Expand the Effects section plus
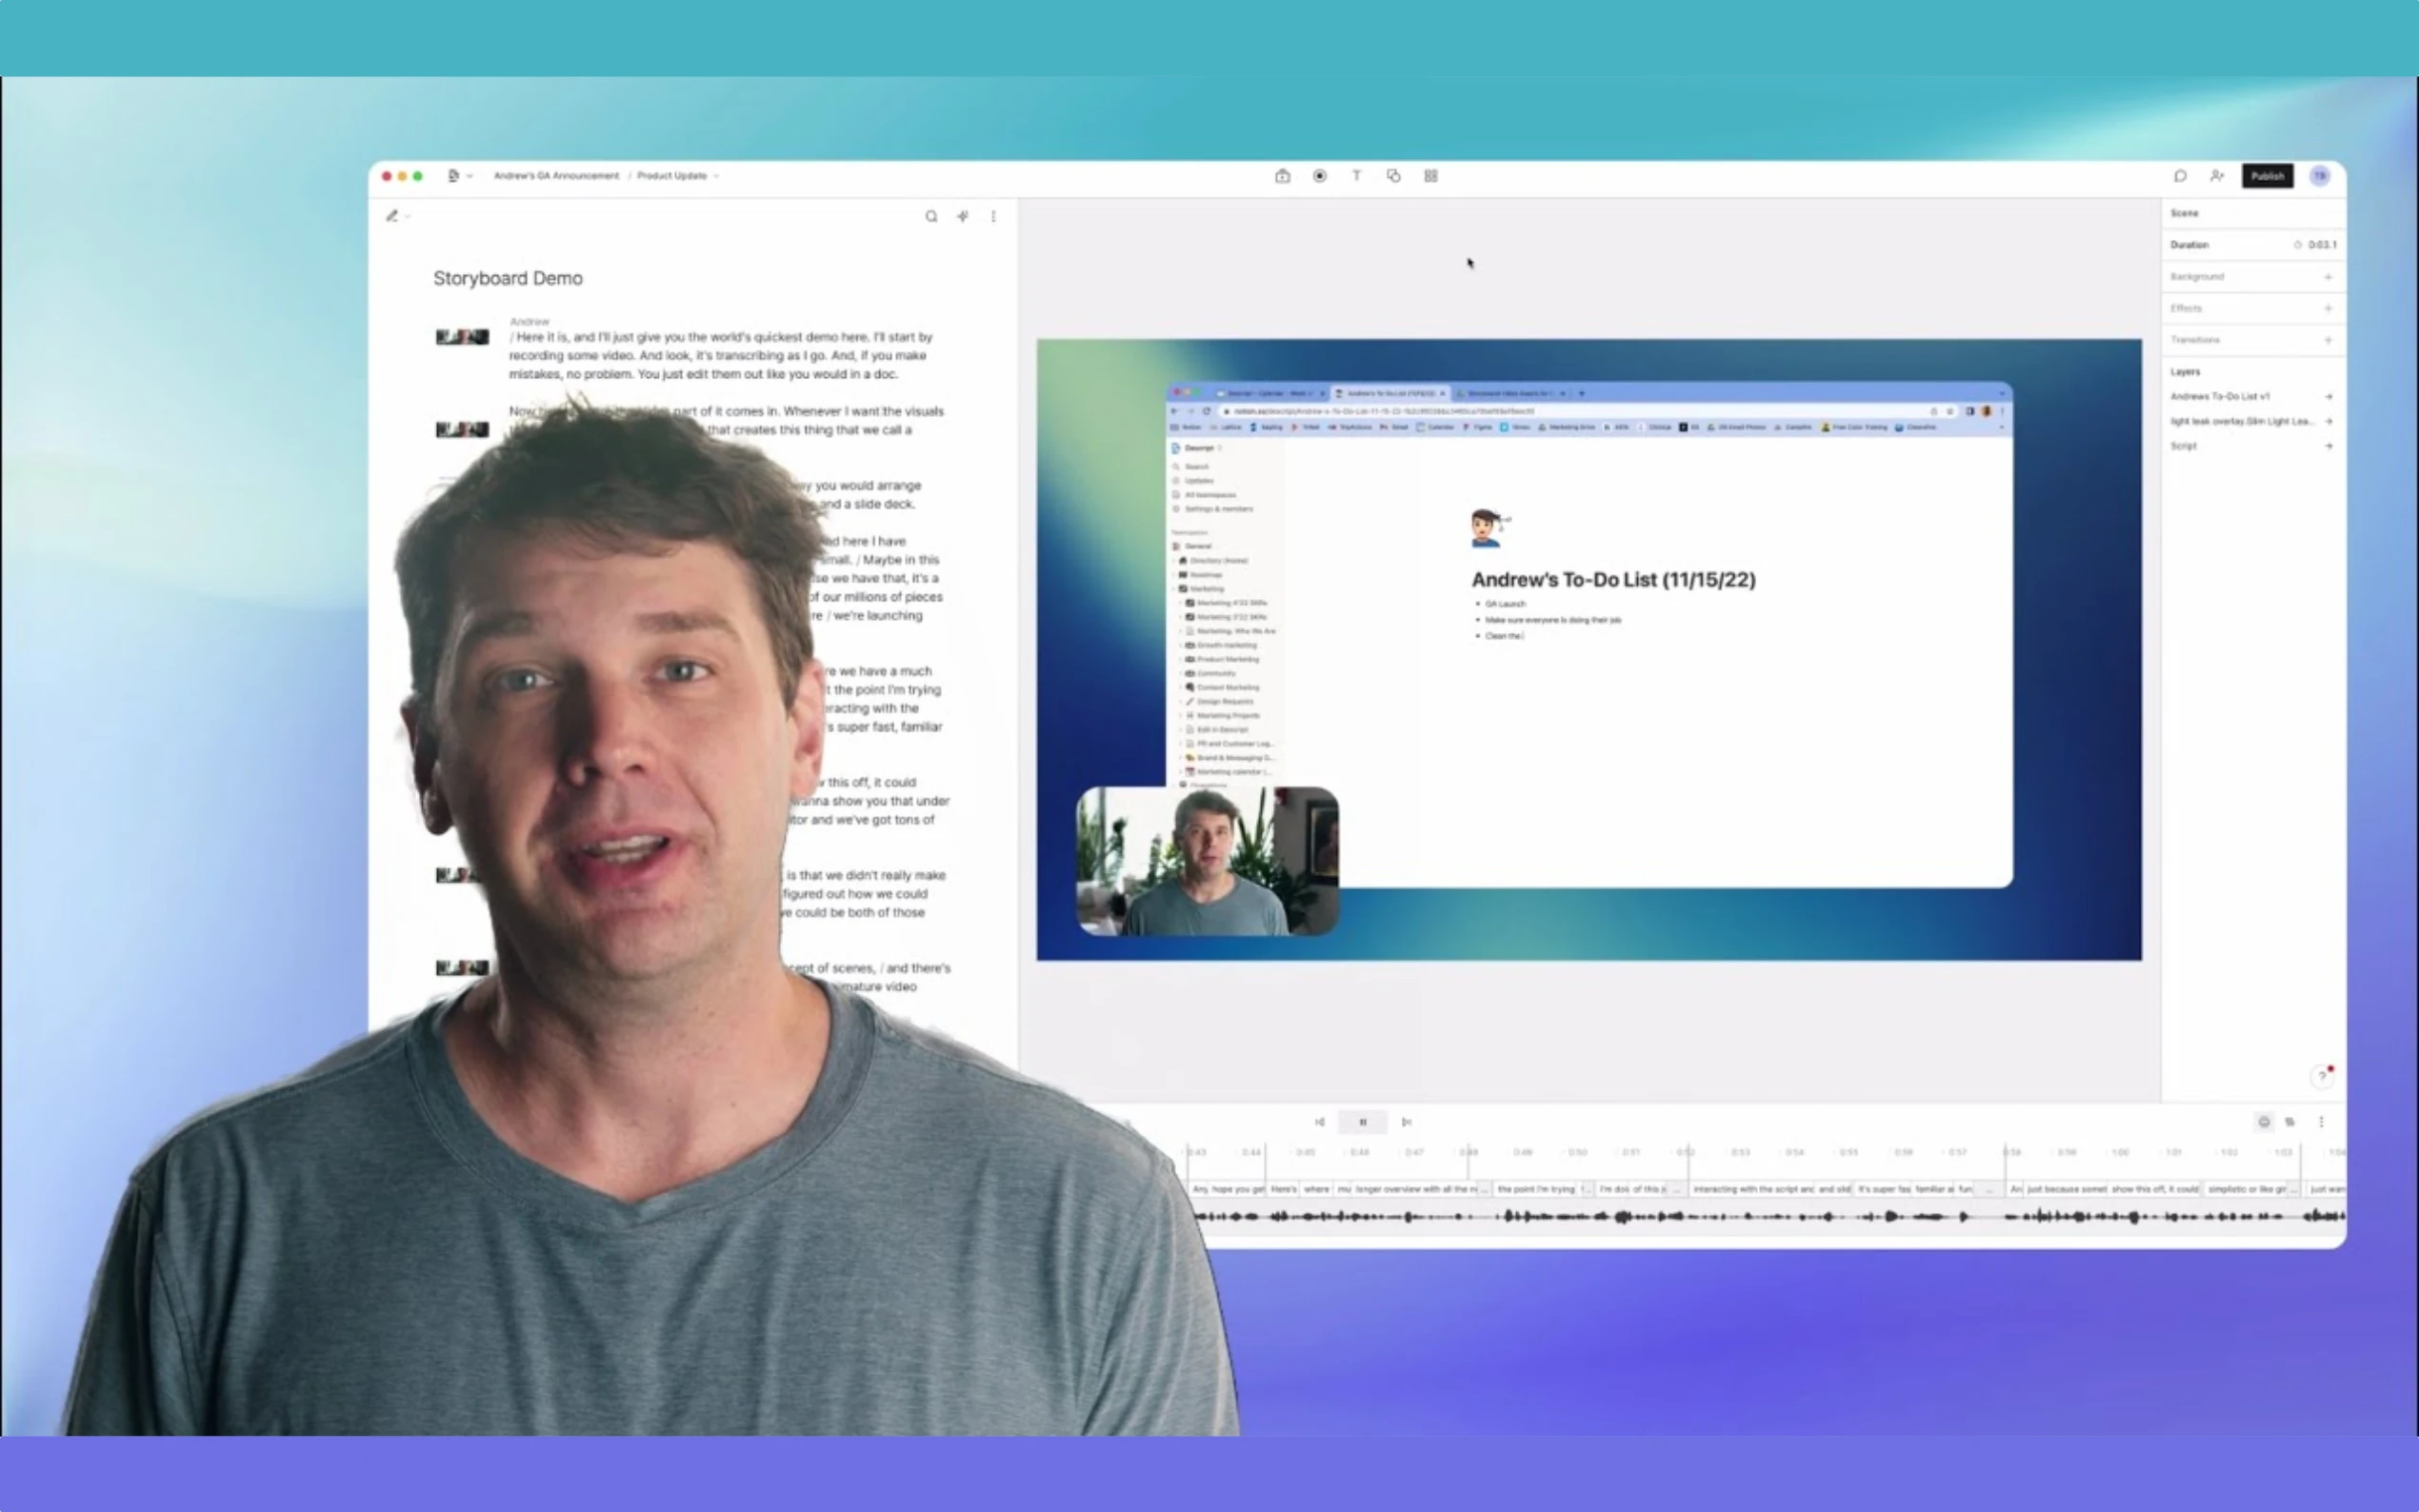 pos(2327,308)
